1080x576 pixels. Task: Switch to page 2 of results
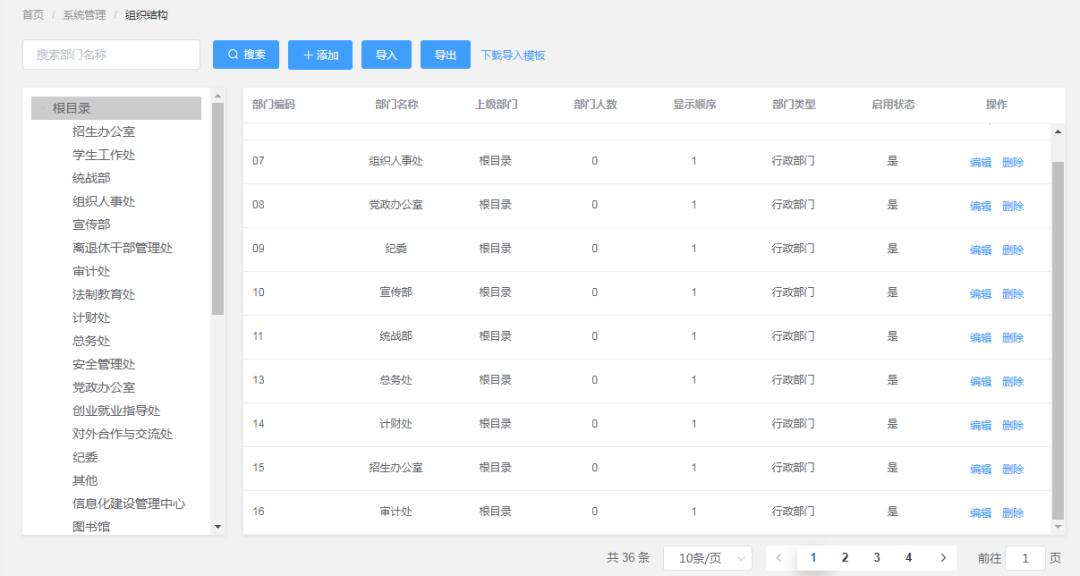pyautogui.click(x=845, y=558)
